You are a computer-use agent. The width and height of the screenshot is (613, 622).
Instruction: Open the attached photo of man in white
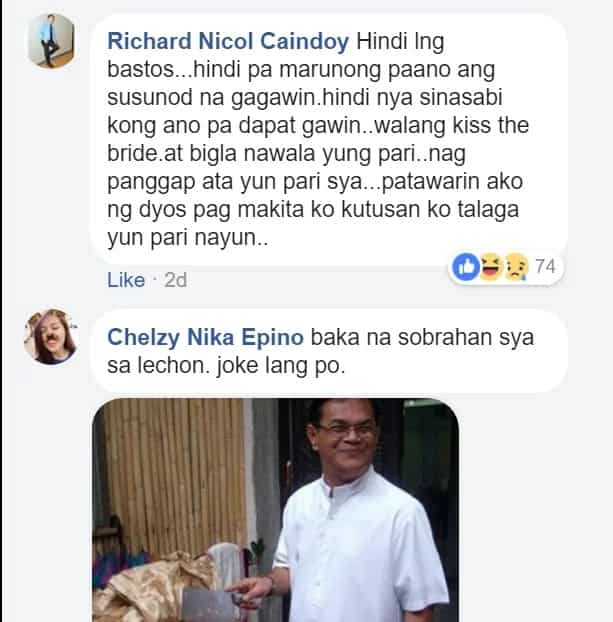click(276, 510)
